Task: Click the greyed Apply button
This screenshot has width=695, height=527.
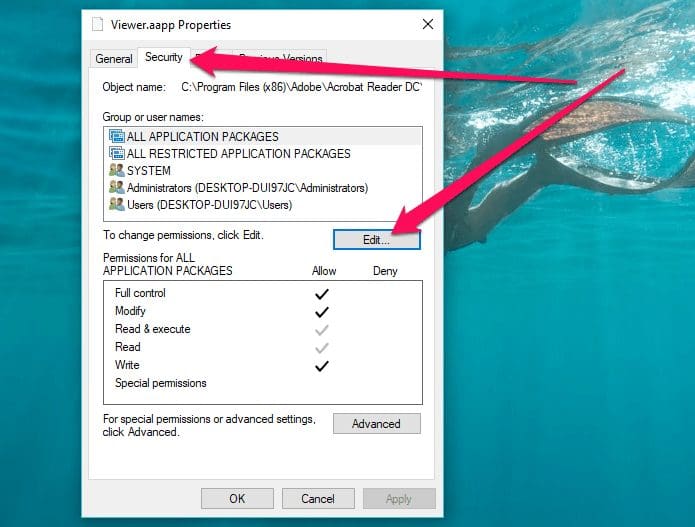Action: coord(399,499)
